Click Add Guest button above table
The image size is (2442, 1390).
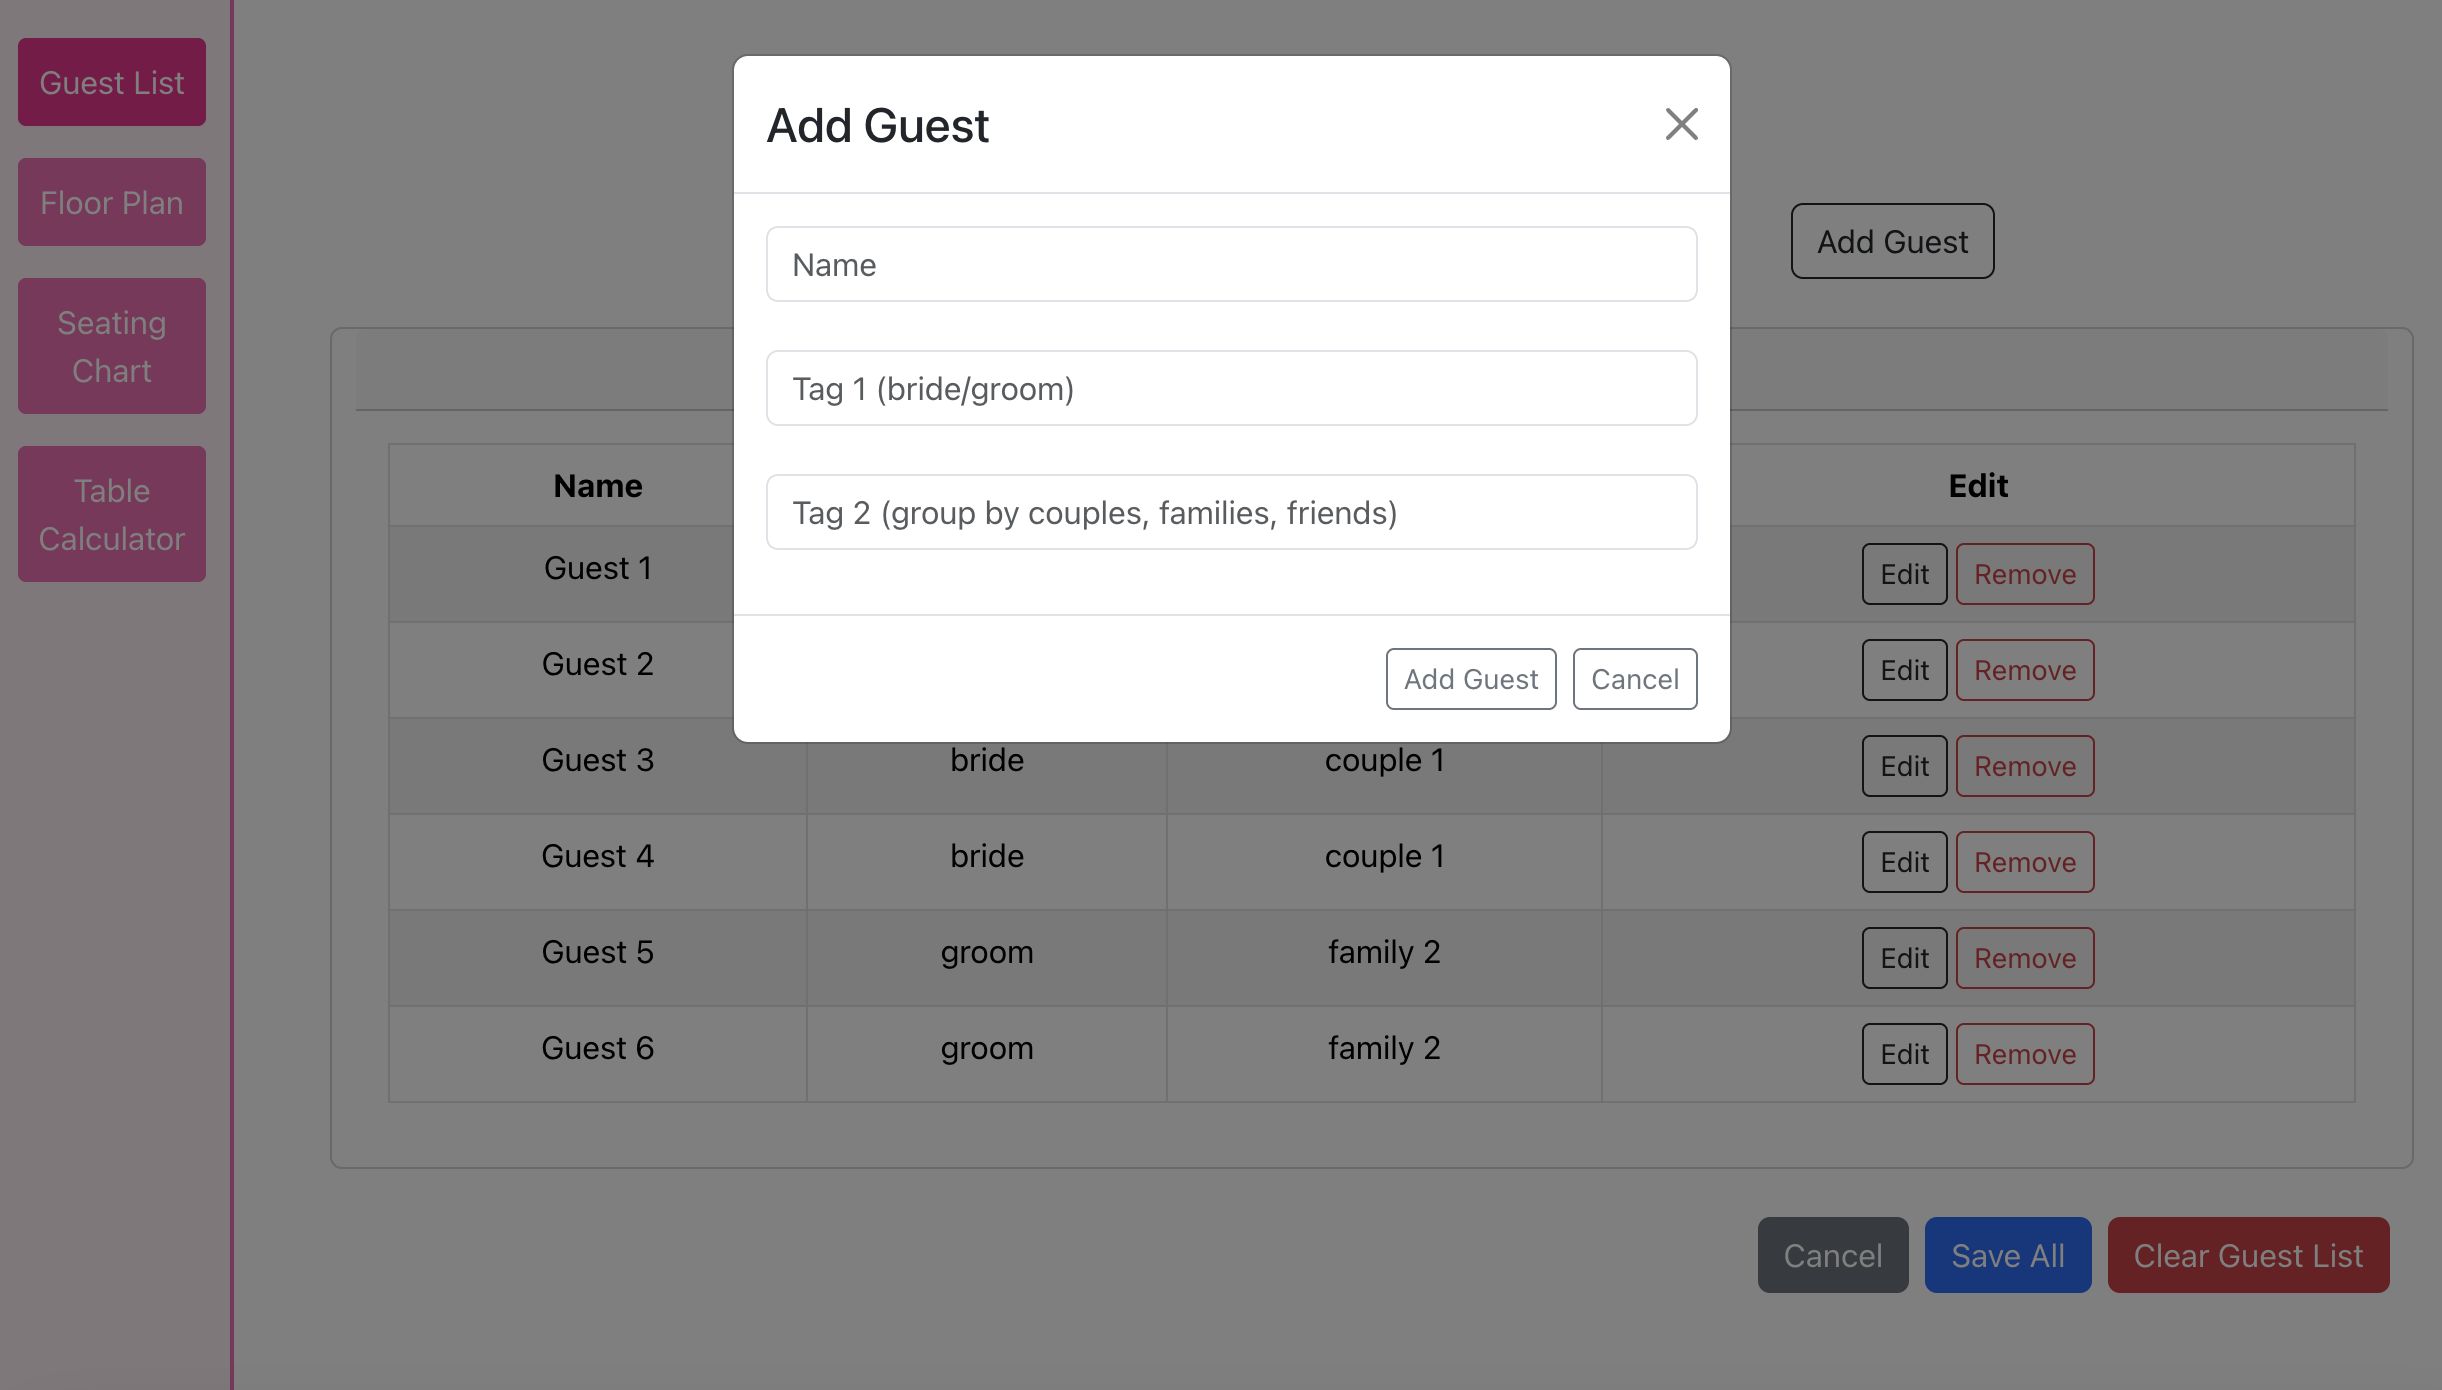click(1892, 241)
